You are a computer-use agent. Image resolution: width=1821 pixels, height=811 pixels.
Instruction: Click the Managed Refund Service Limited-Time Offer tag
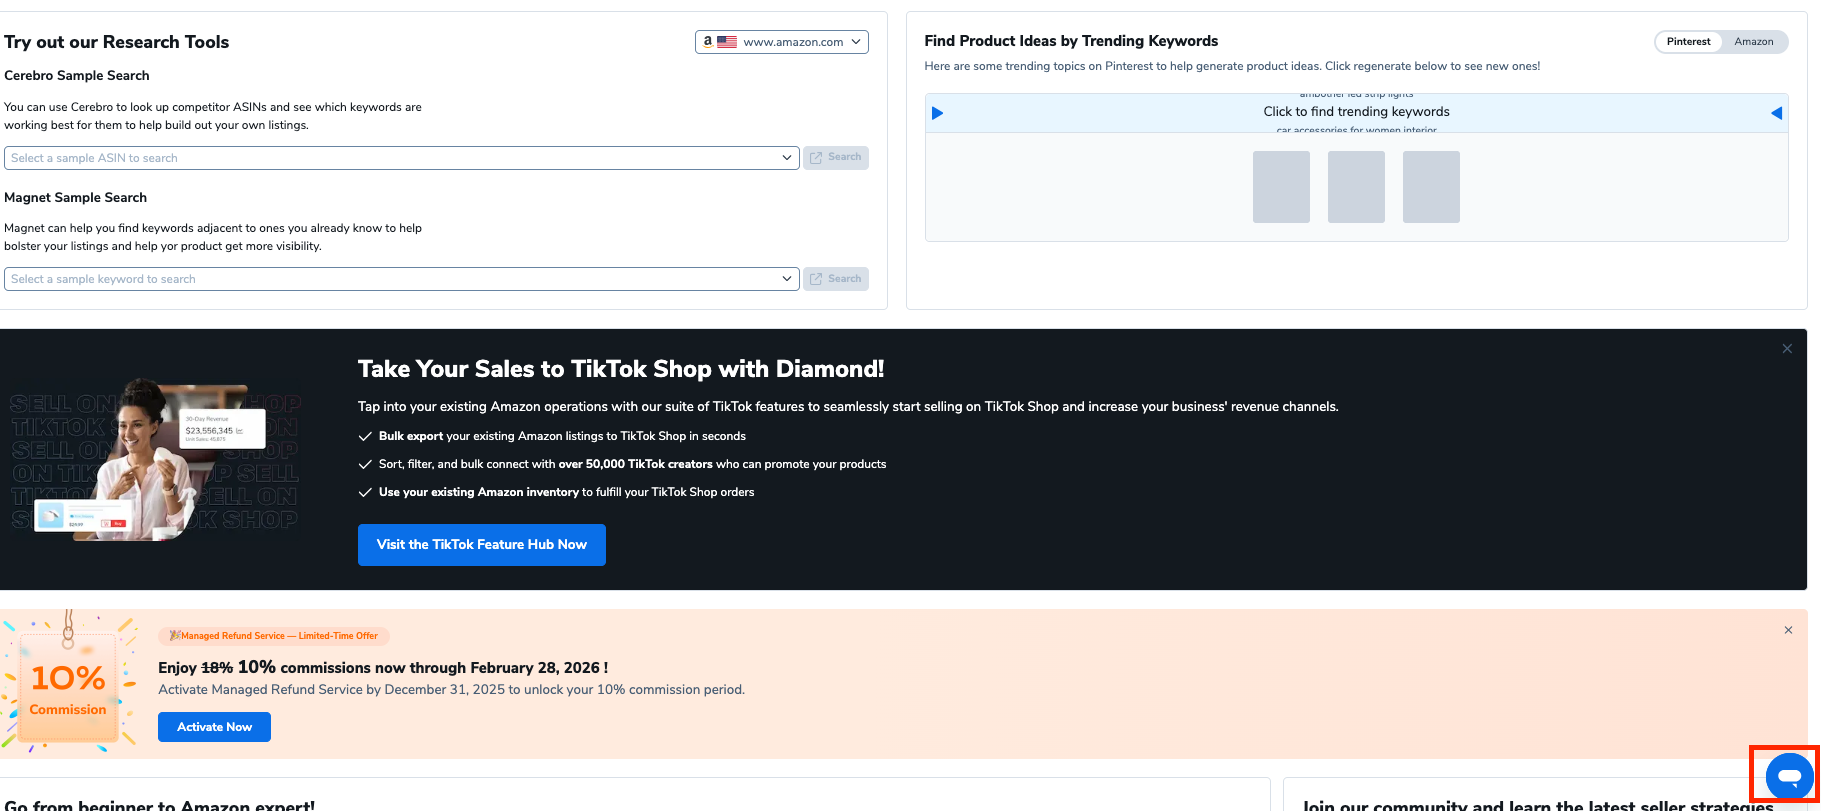274,636
